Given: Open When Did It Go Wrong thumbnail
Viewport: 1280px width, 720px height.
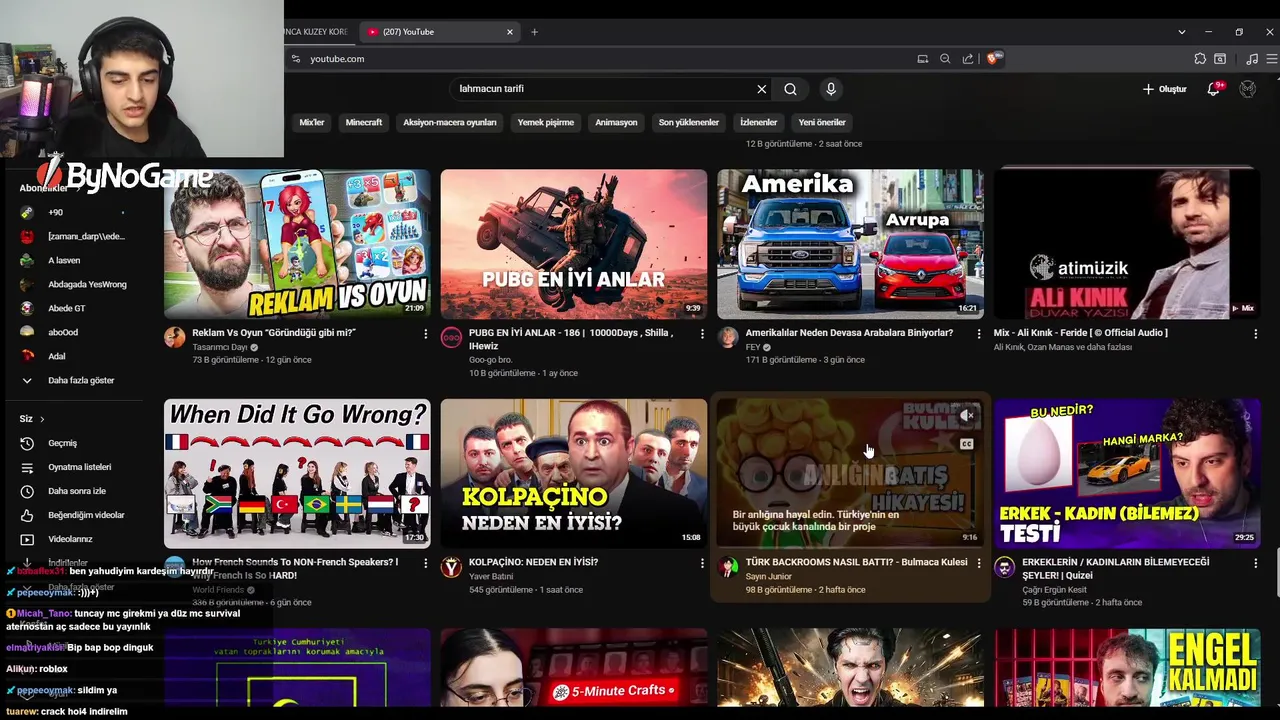Looking at the screenshot, I should pos(297,473).
